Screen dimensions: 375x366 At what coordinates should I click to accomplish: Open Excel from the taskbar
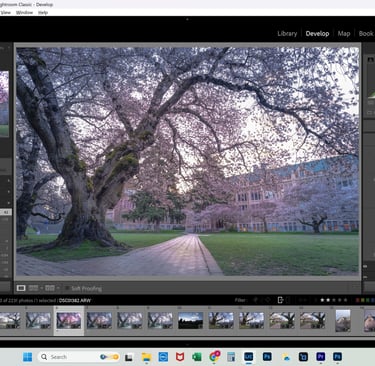pyautogui.click(x=197, y=357)
